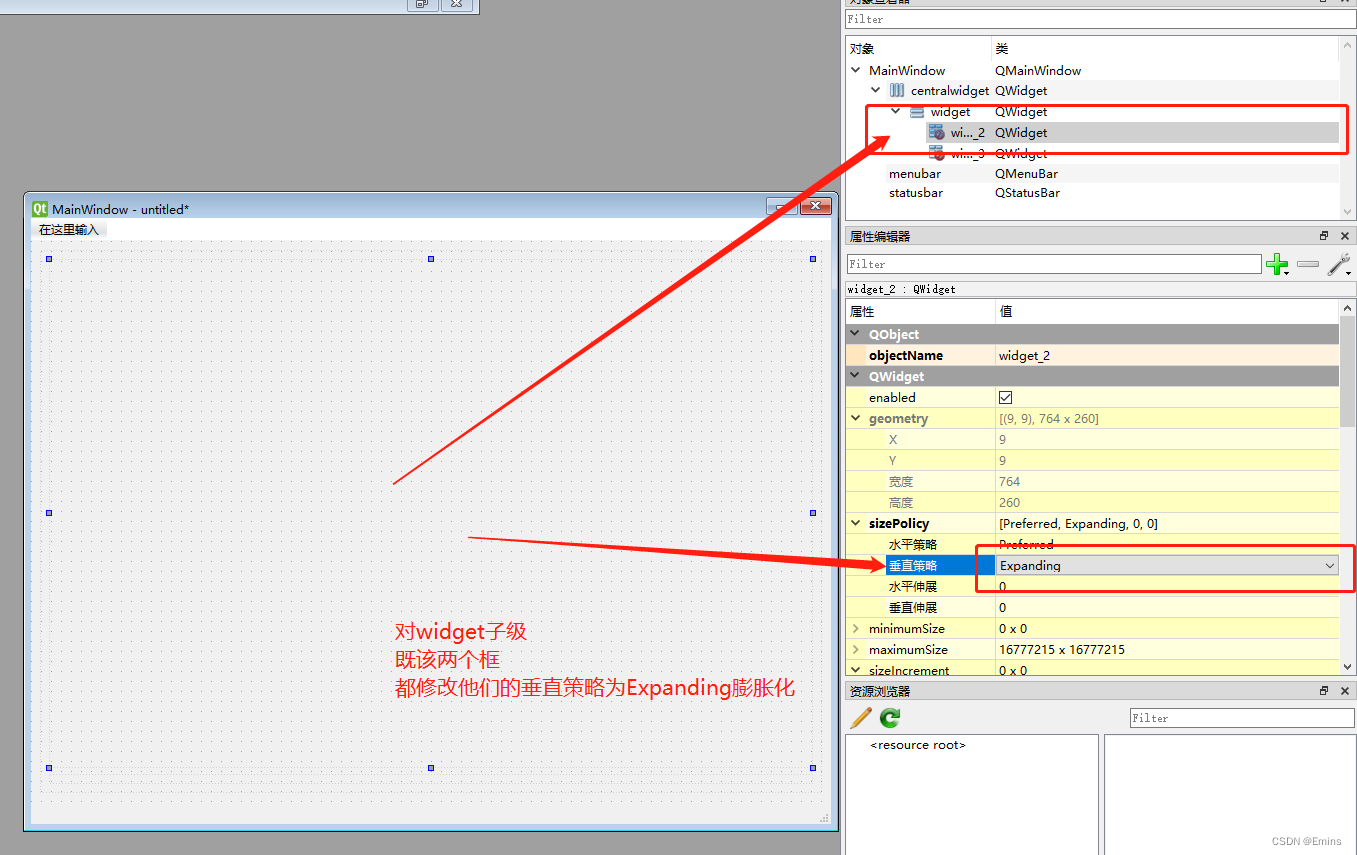Close the 属性编辑器 panel
Screen dimensions: 1357x855
tap(1345, 236)
